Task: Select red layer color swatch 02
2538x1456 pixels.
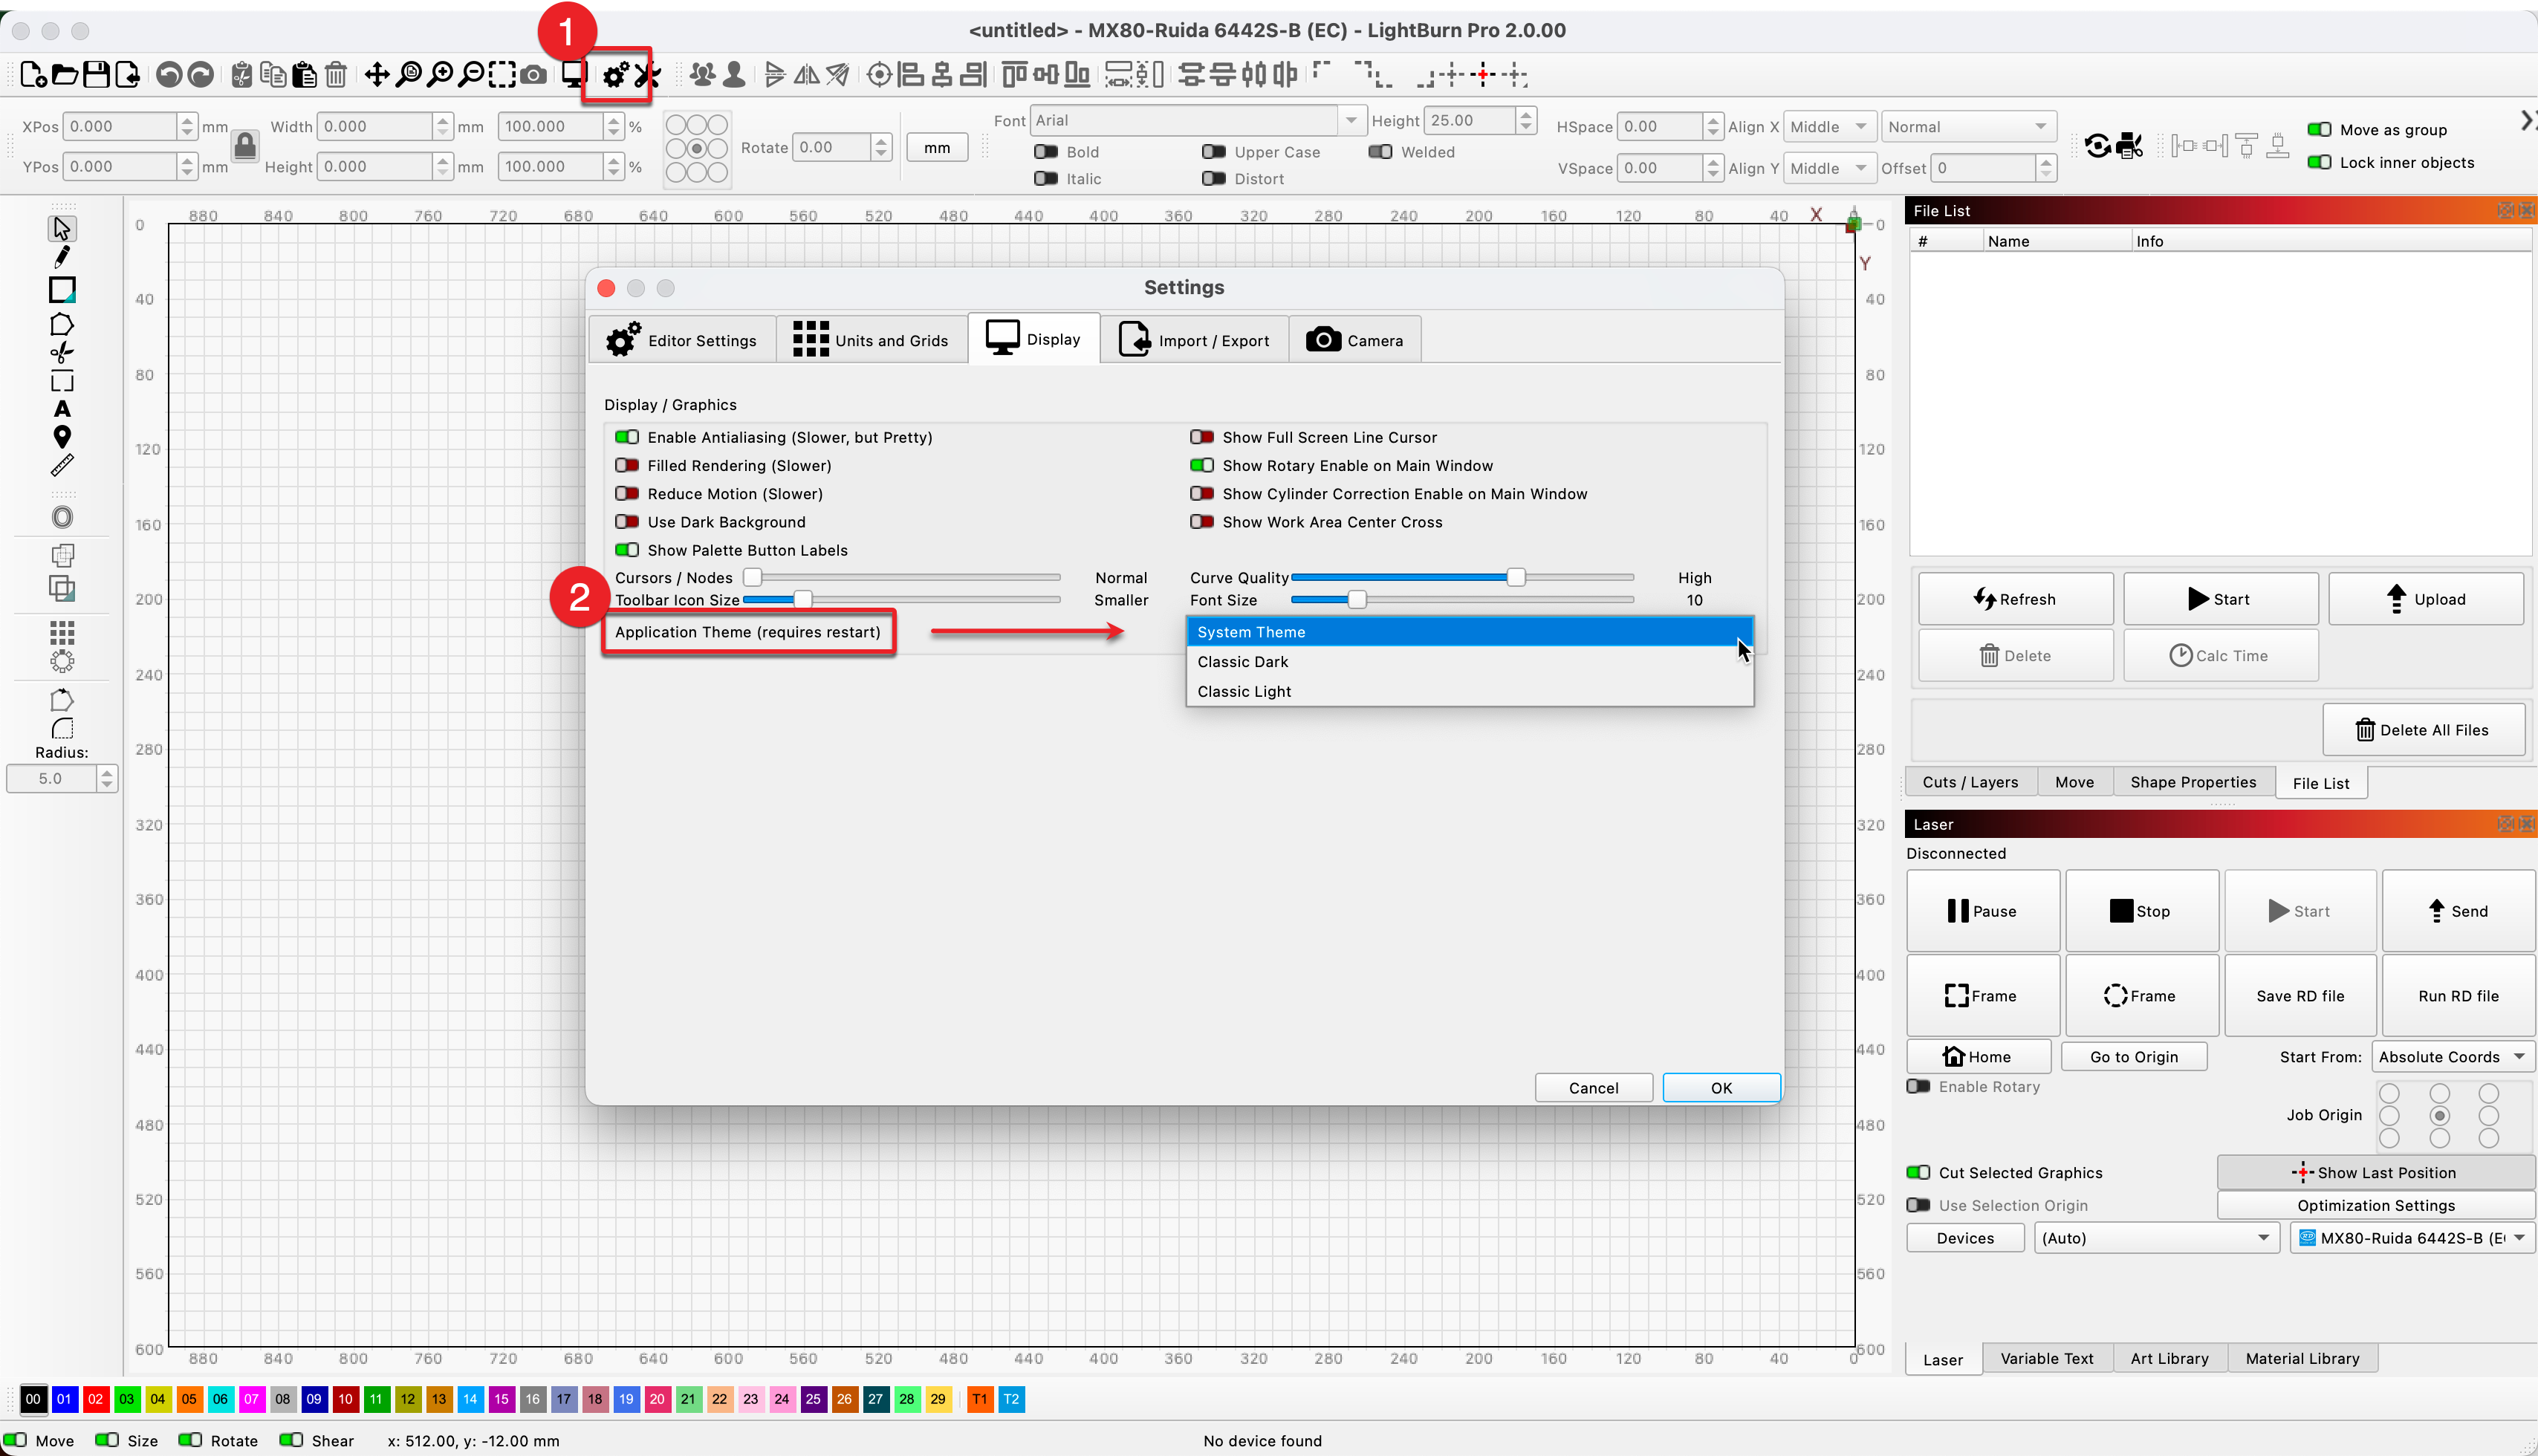Action: 95,1399
